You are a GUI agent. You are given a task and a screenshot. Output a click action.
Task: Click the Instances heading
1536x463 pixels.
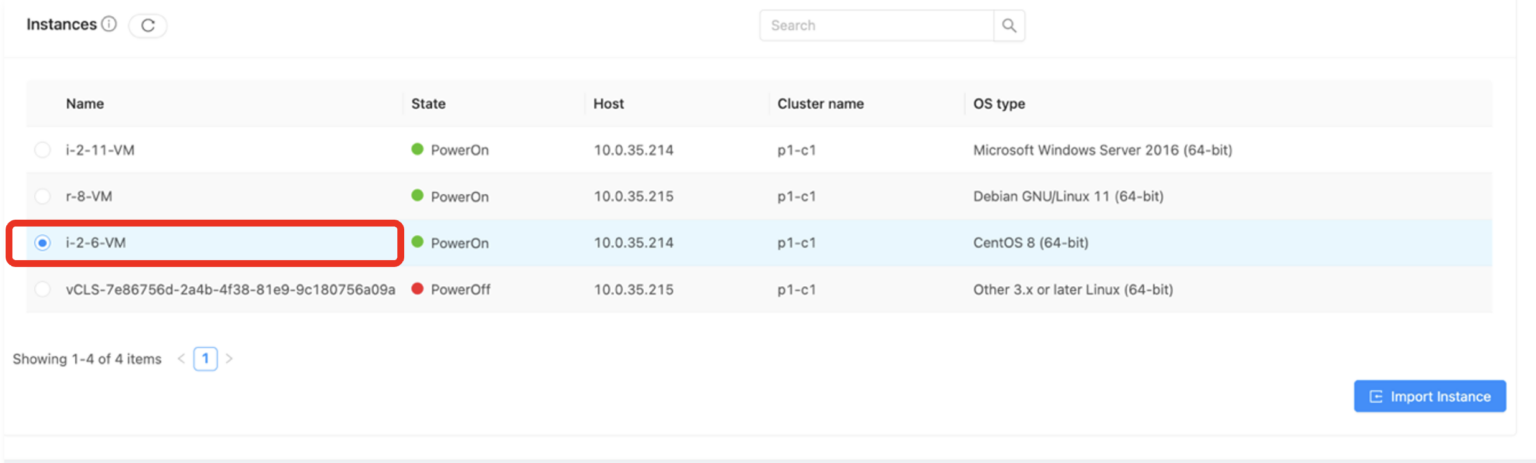click(61, 24)
